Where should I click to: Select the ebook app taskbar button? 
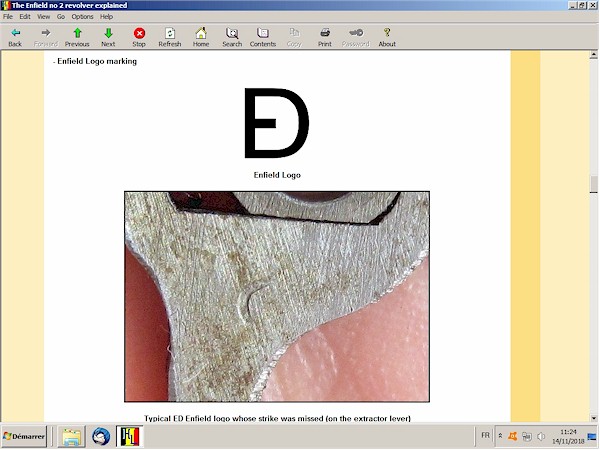coord(130,436)
